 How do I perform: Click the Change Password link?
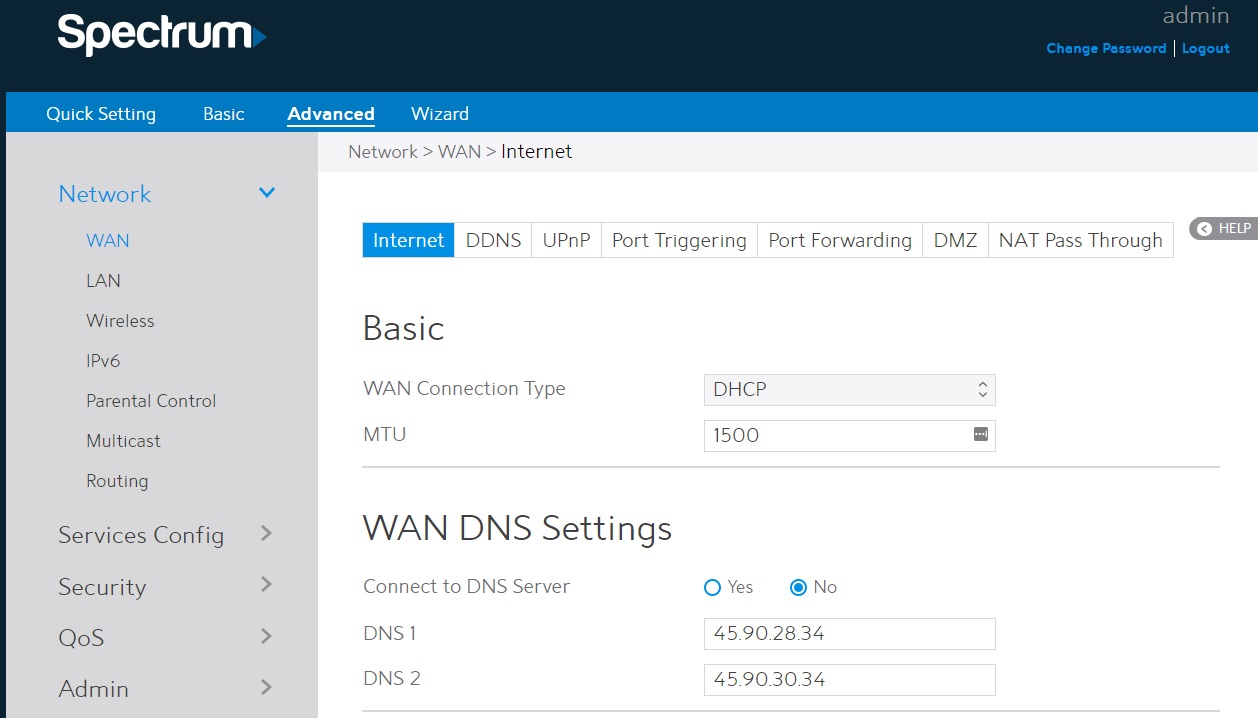click(1106, 48)
